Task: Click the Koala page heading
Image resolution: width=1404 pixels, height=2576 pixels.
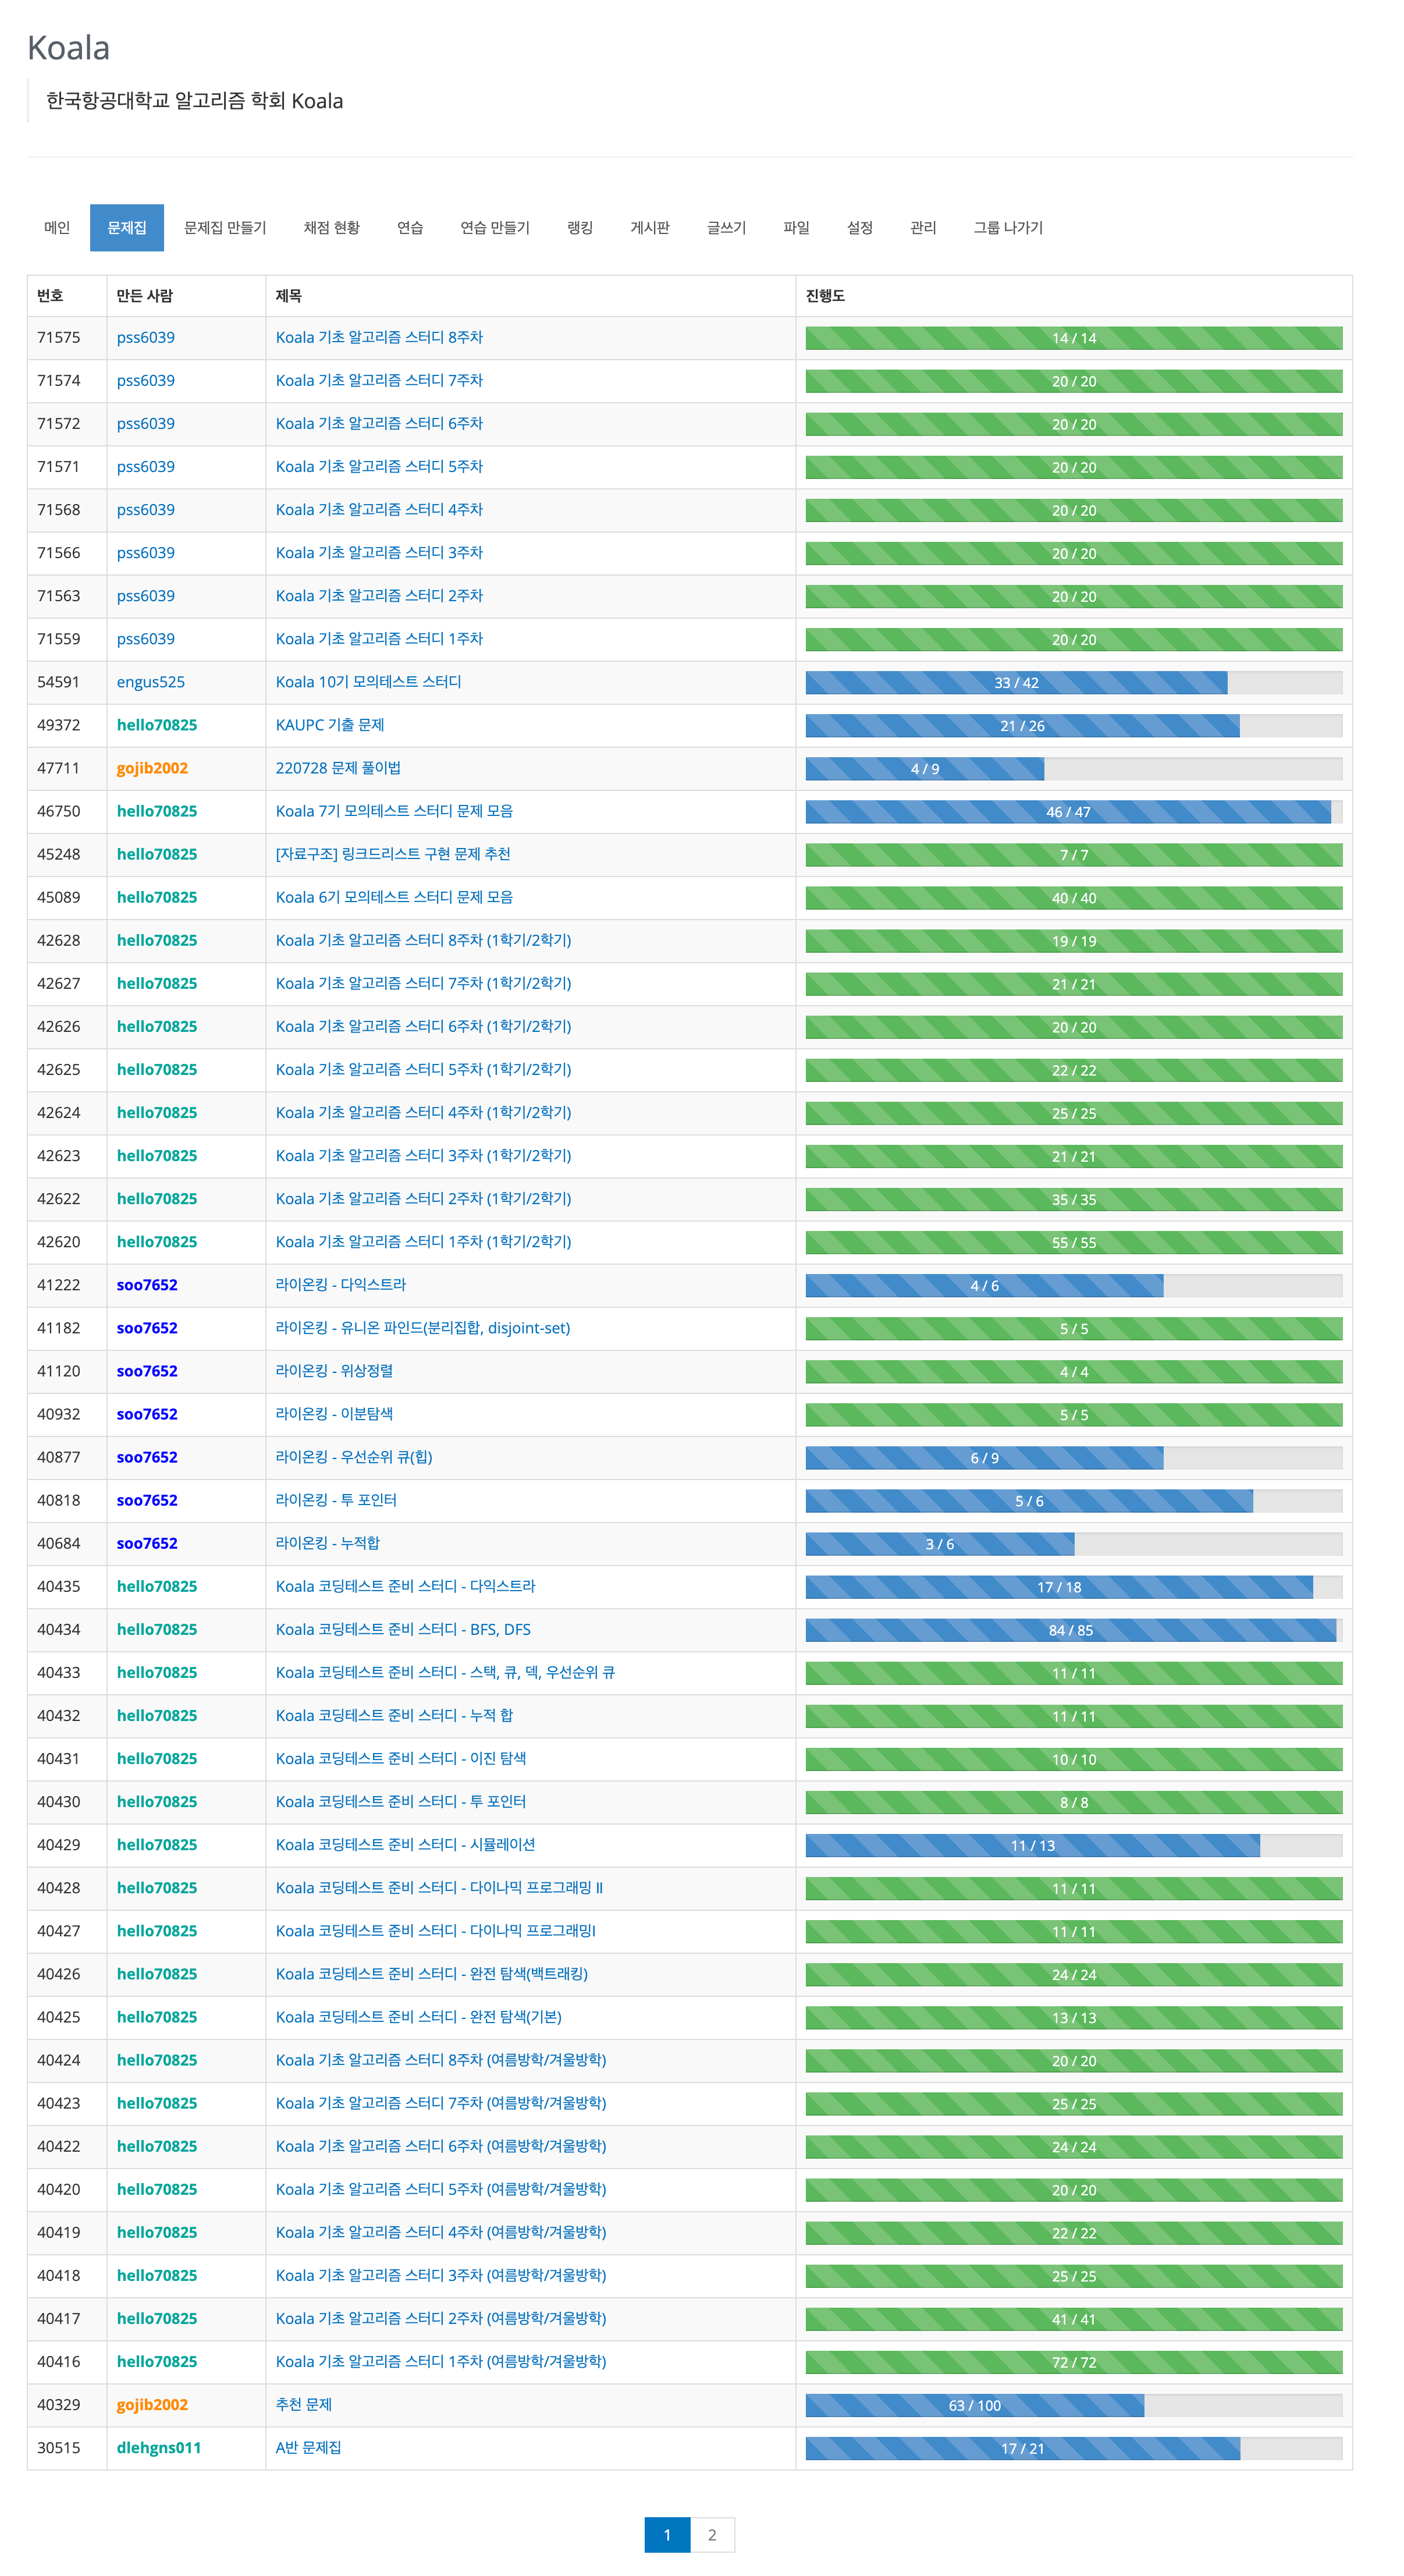Action: click(x=68, y=48)
